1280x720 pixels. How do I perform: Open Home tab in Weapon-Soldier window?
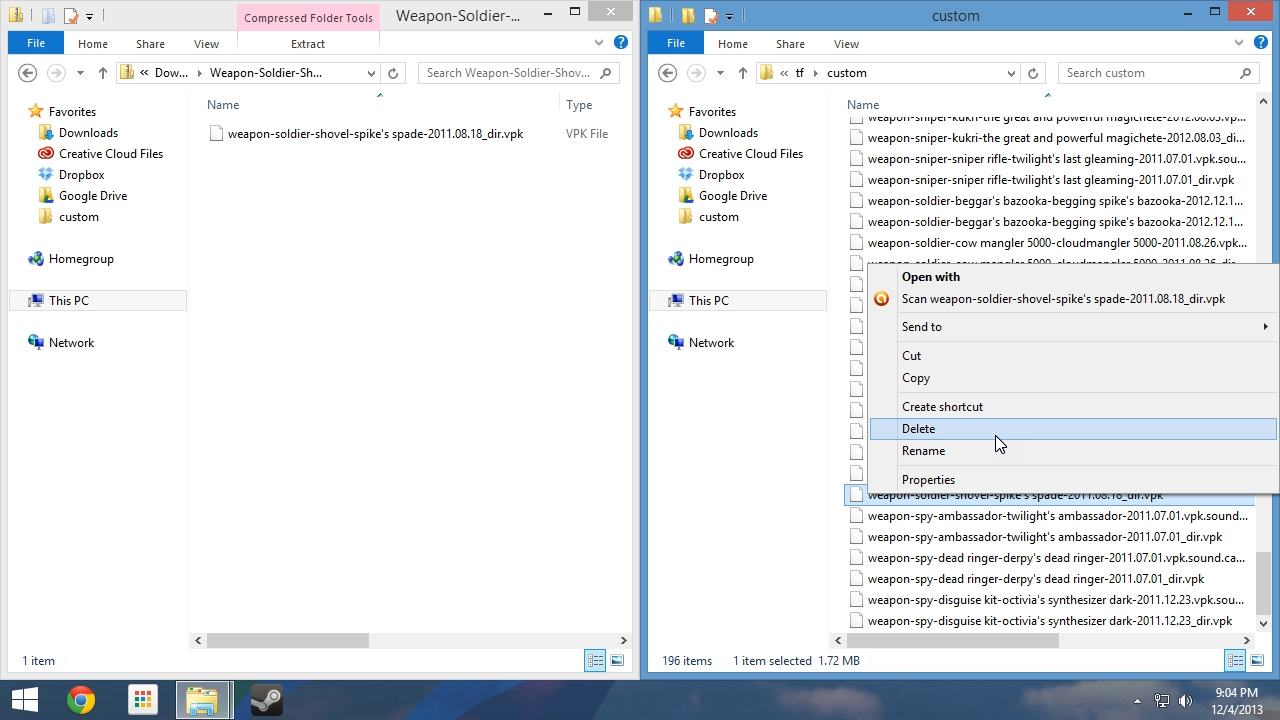tap(93, 44)
